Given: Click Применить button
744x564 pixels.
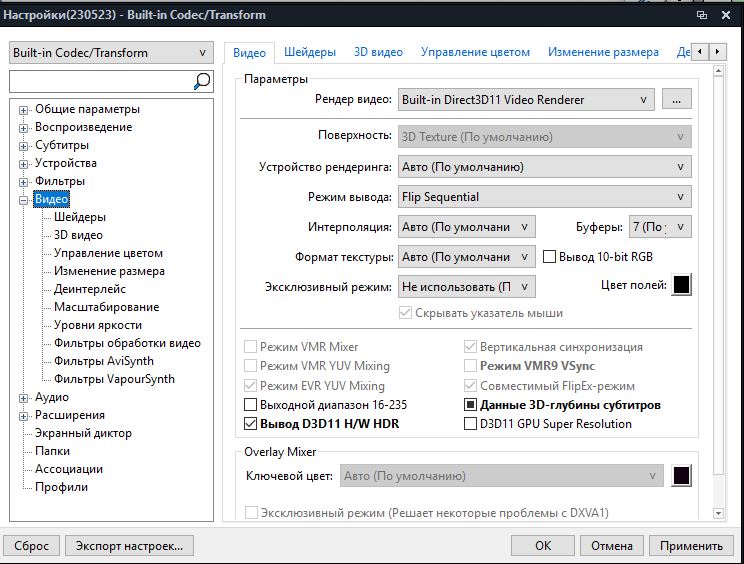Looking at the screenshot, I should click(691, 546).
